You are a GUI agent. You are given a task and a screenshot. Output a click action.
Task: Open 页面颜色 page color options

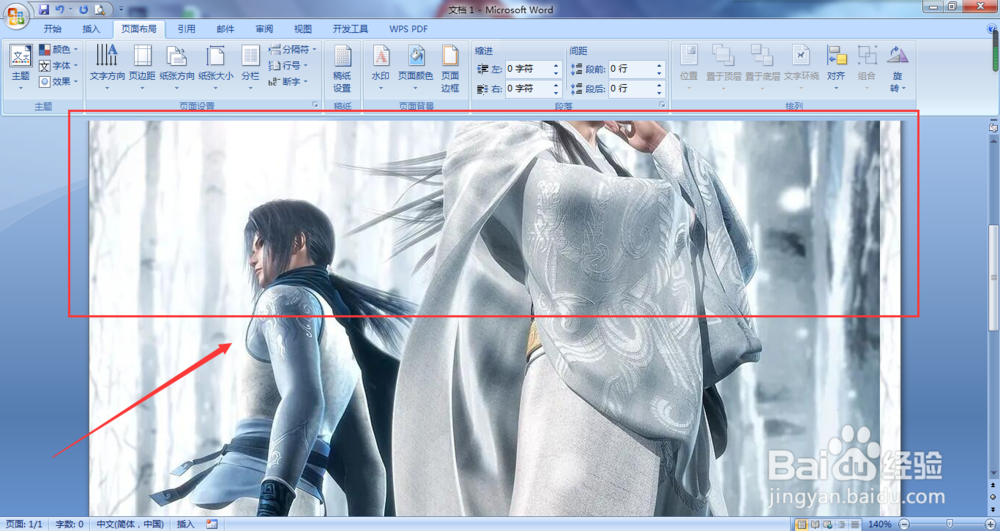pyautogui.click(x=416, y=67)
